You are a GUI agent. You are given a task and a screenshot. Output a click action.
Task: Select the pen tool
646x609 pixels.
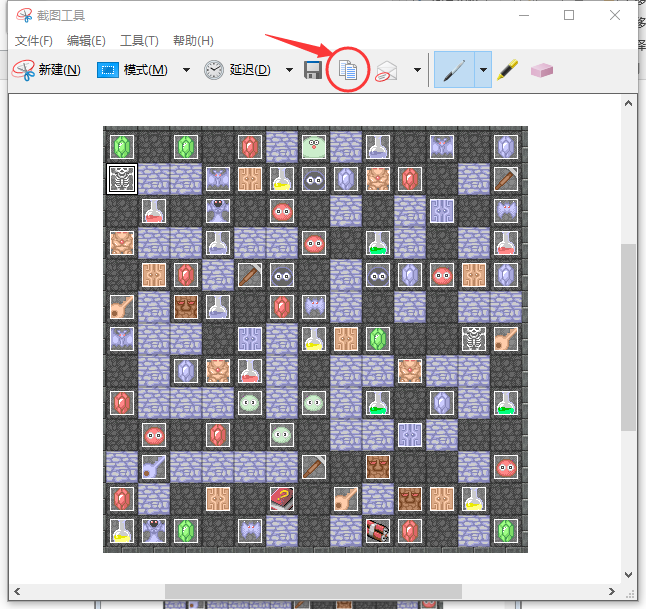click(x=454, y=70)
